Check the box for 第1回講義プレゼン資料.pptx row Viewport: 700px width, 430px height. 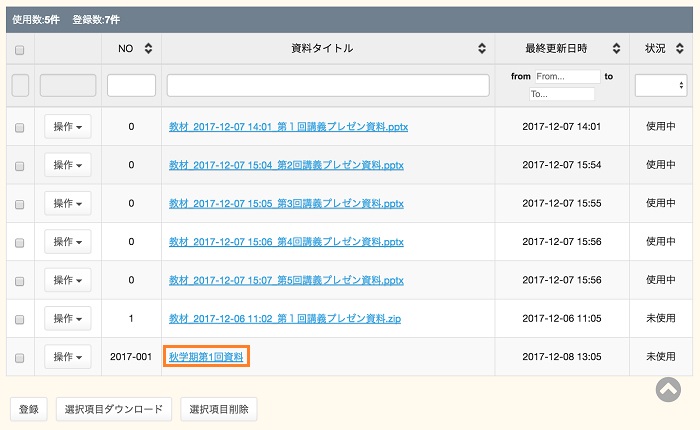[x=19, y=127]
